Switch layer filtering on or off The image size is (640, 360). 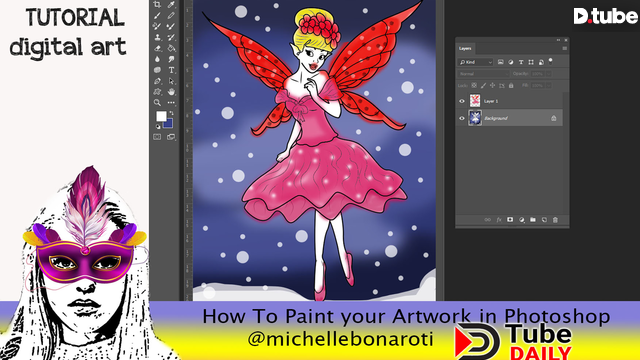point(551,61)
